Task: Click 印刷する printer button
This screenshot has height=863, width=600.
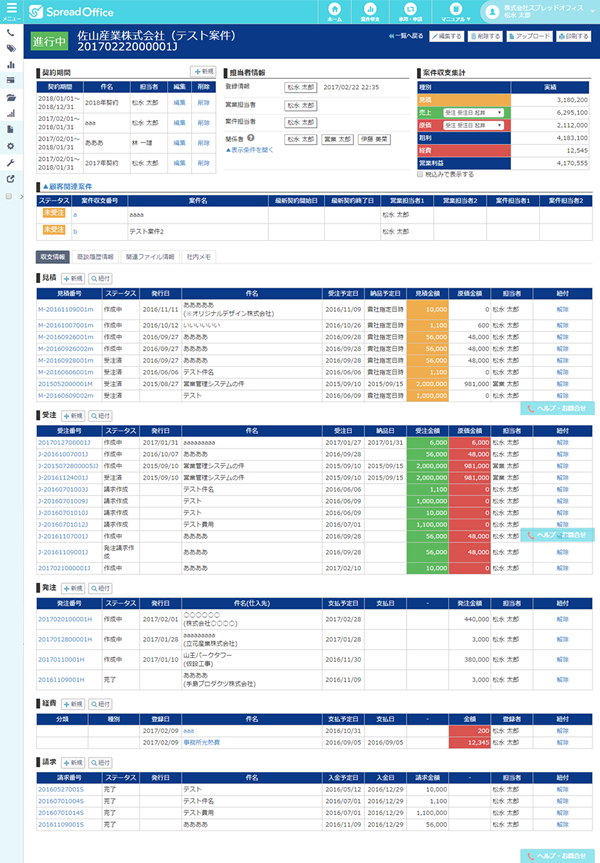Action: click(573, 36)
